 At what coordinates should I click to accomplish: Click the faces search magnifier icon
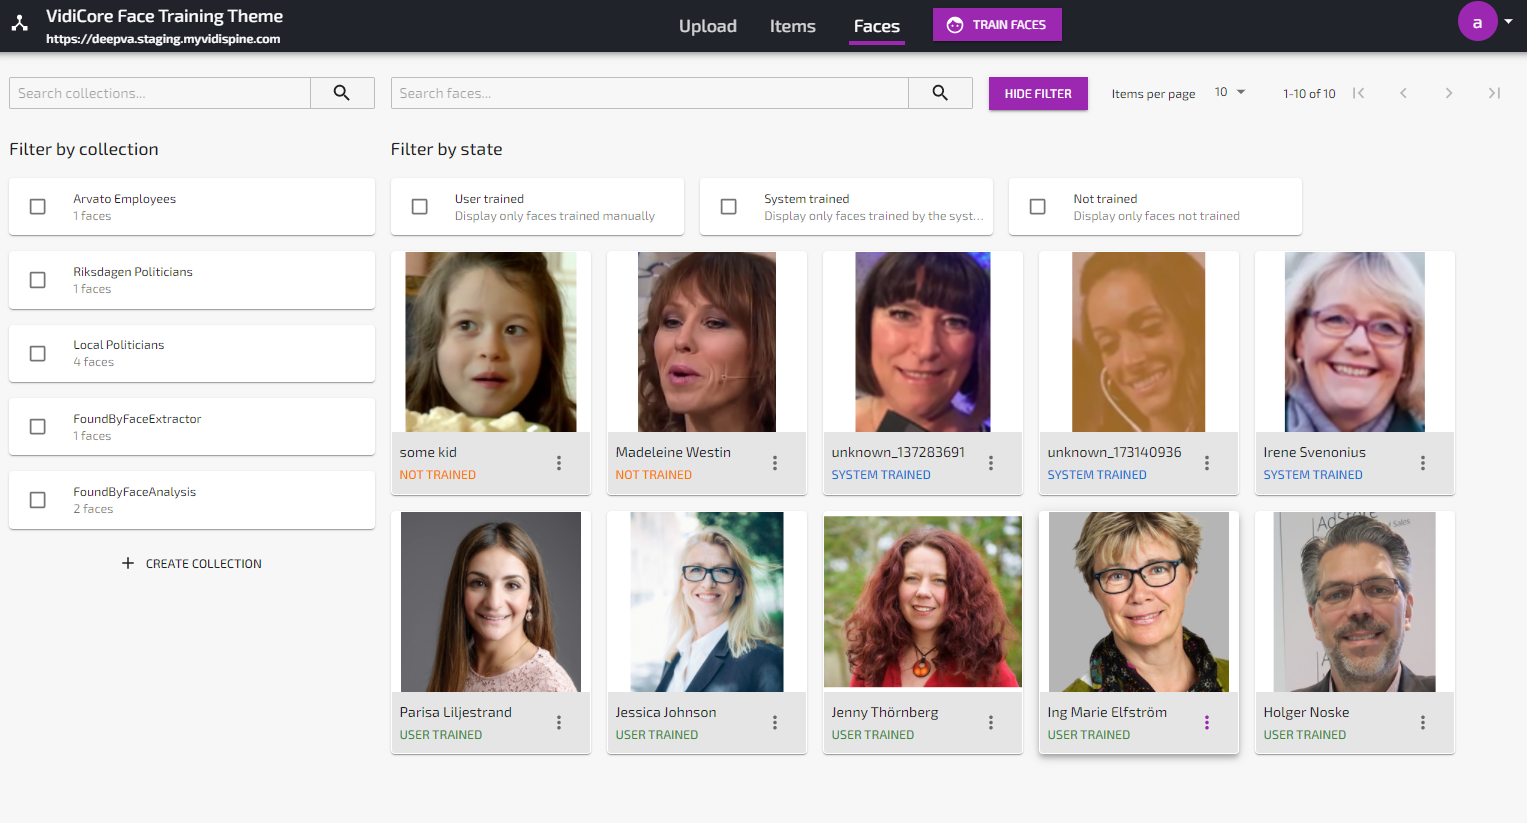939,92
